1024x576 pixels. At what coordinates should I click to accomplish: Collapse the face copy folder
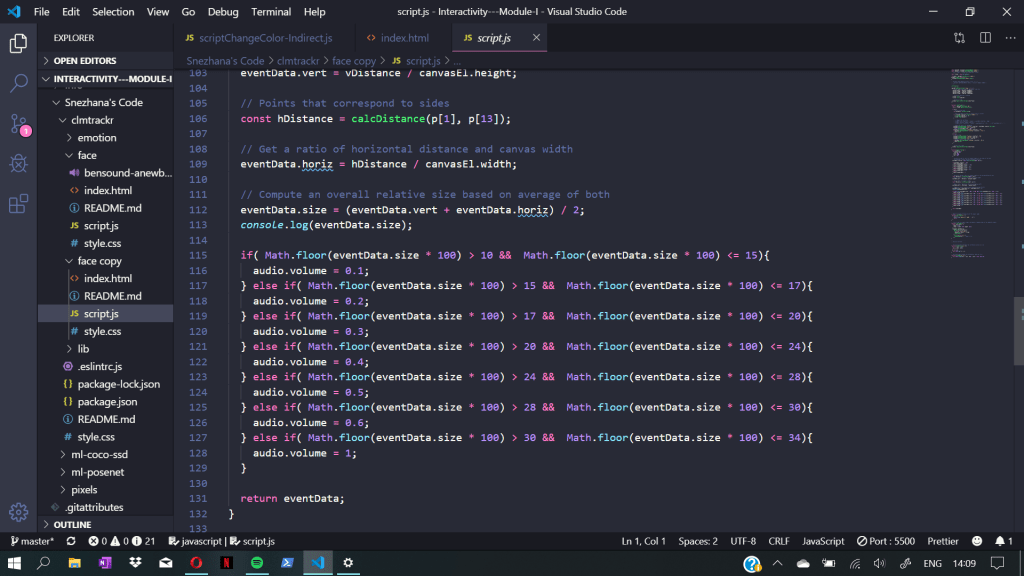pos(99,261)
